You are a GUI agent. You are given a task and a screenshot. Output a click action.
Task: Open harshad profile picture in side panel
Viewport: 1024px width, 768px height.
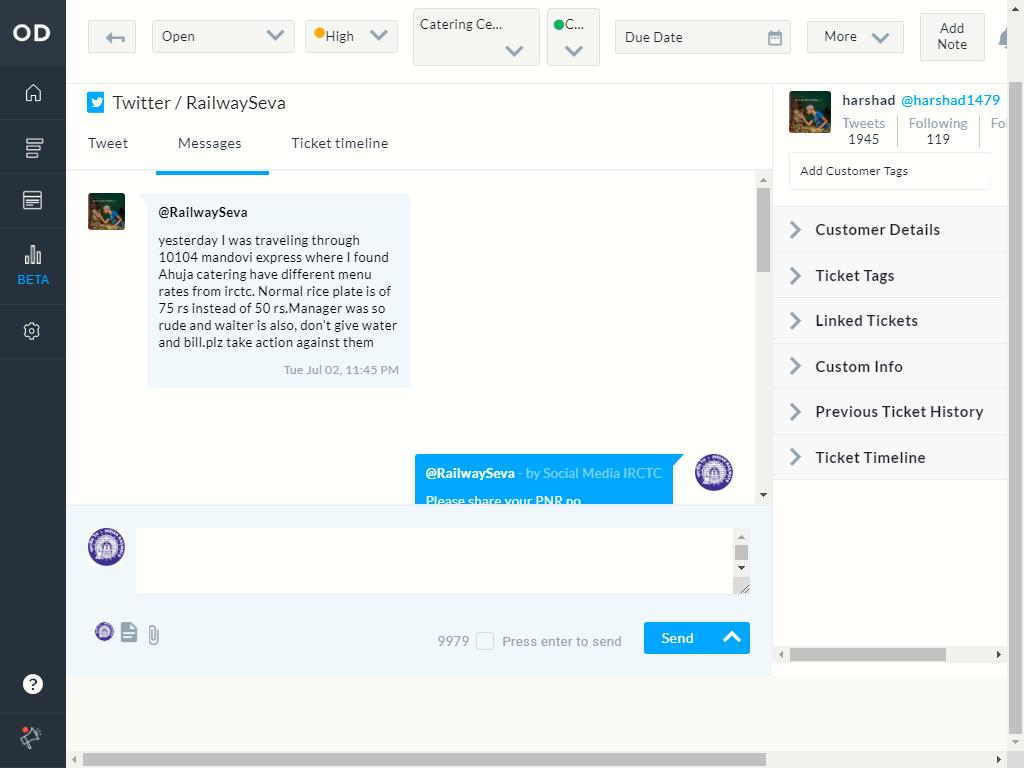click(x=810, y=112)
